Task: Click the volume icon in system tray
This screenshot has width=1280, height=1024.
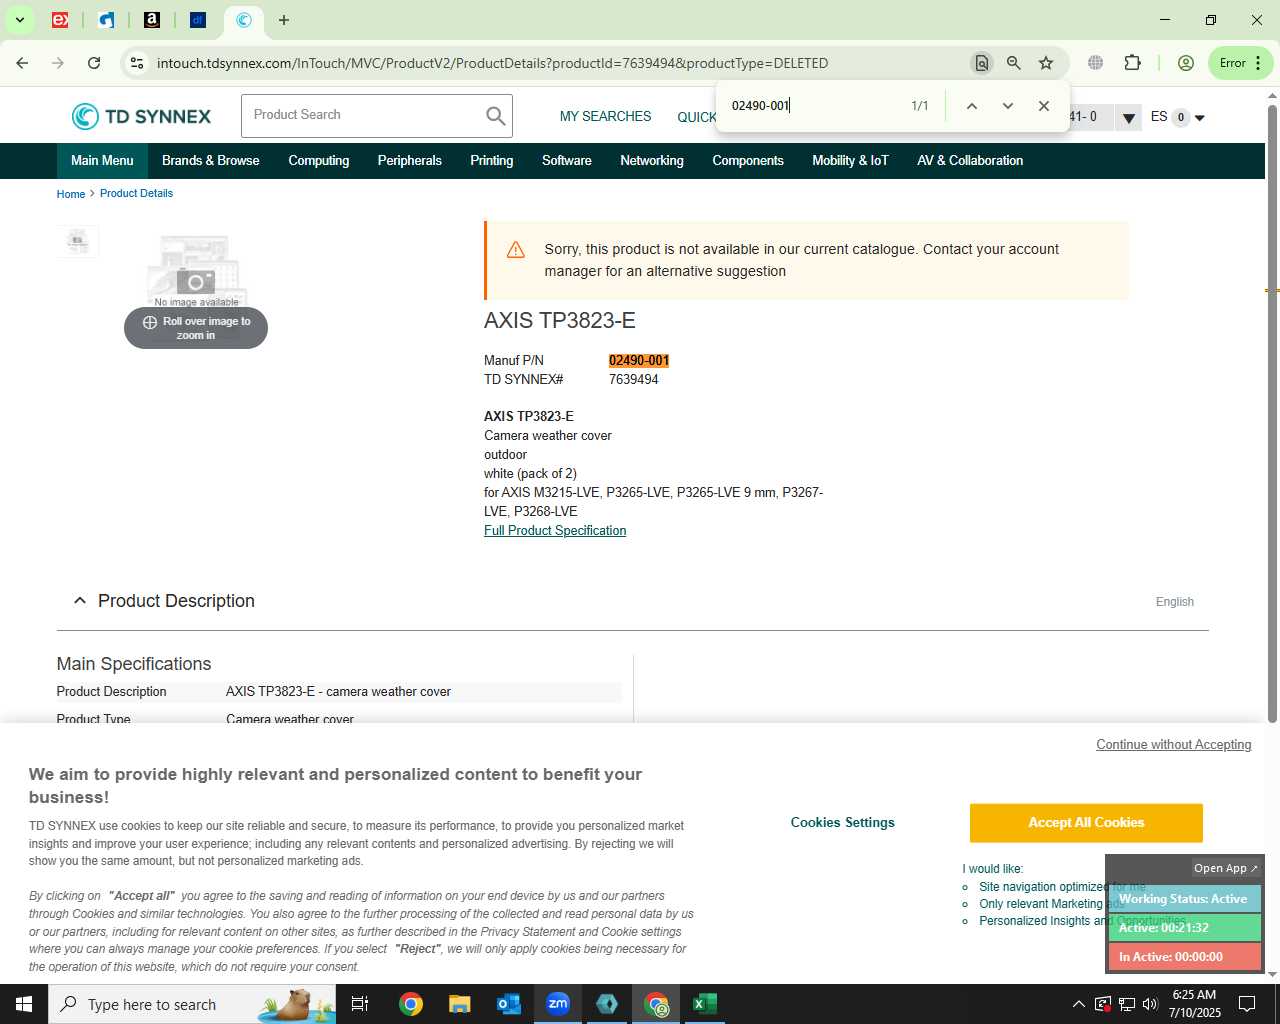Action: point(1150,1004)
